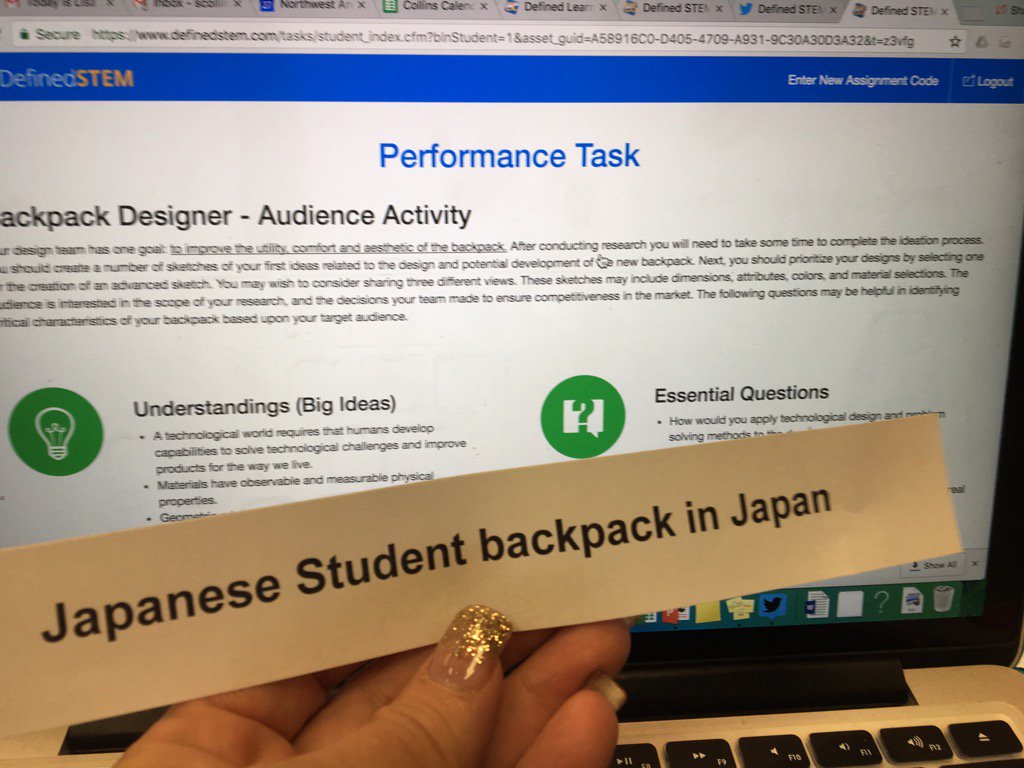Click the Logout button
This screenshot has height=768, width=1024.
click(x=988, y=82)
